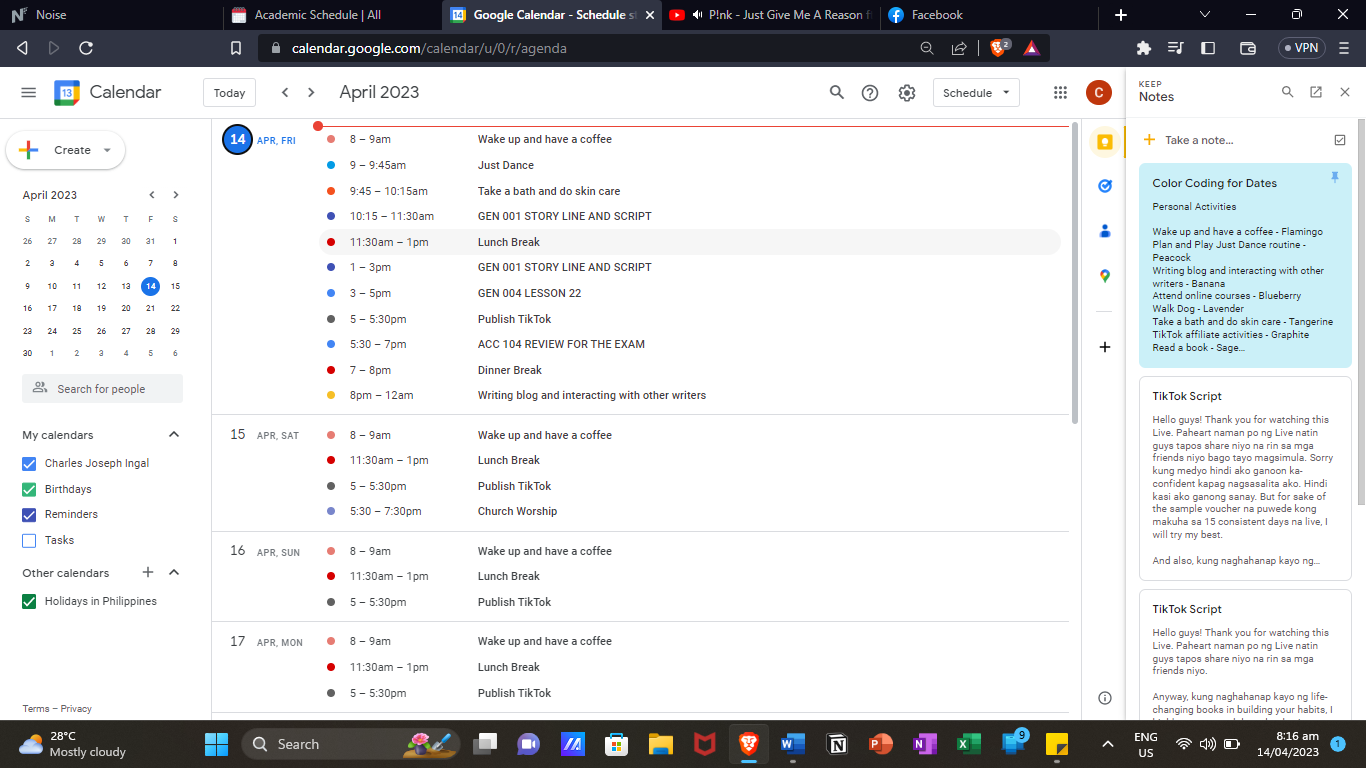Get add-ons with the plus icon
The image size is (1366, 768).
(1105, 347)
